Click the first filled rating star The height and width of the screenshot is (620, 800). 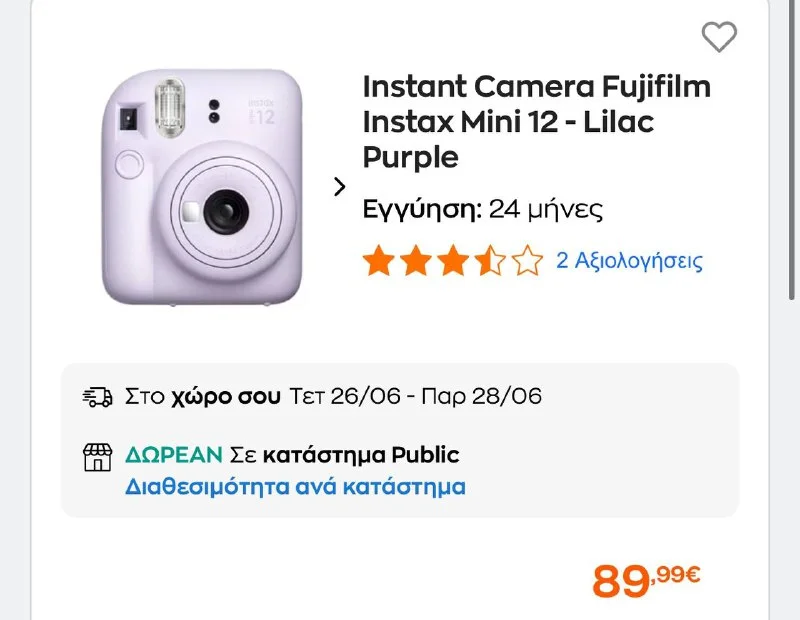click(x=378, y=262)
